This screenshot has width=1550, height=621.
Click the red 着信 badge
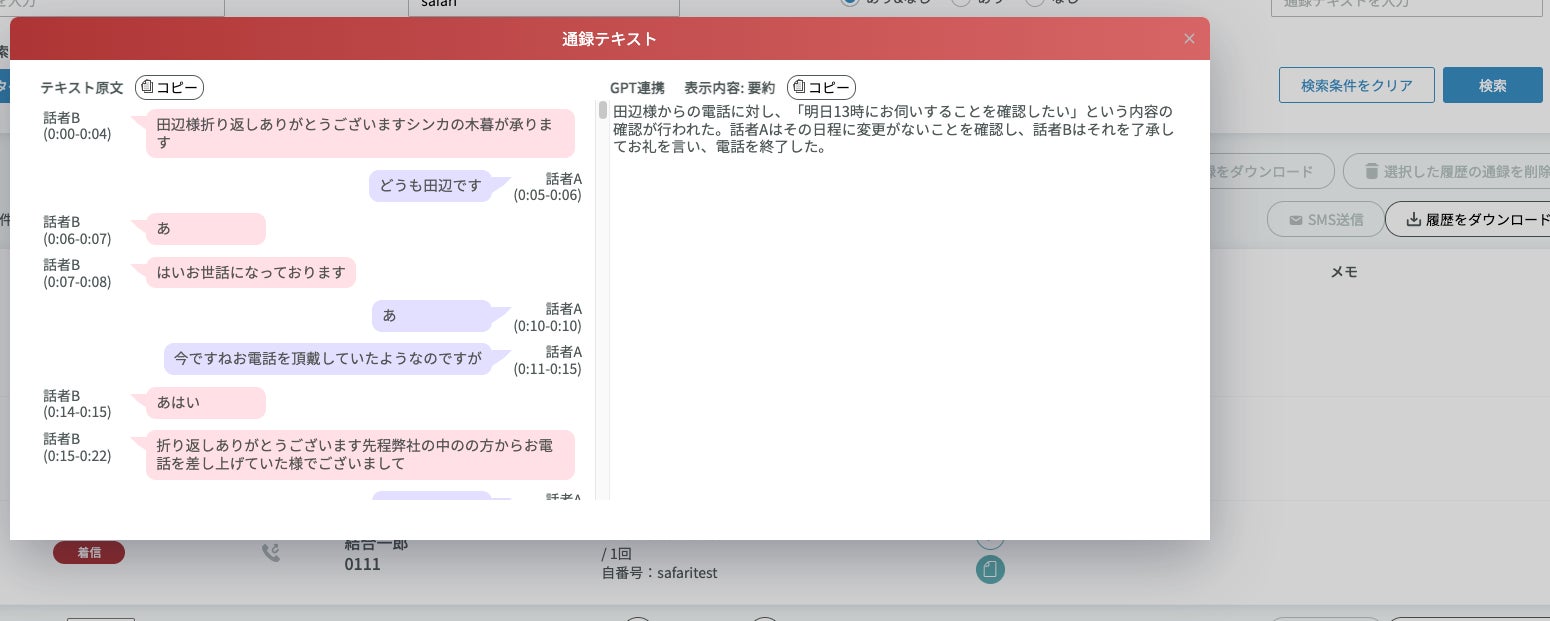pos(89,551)
